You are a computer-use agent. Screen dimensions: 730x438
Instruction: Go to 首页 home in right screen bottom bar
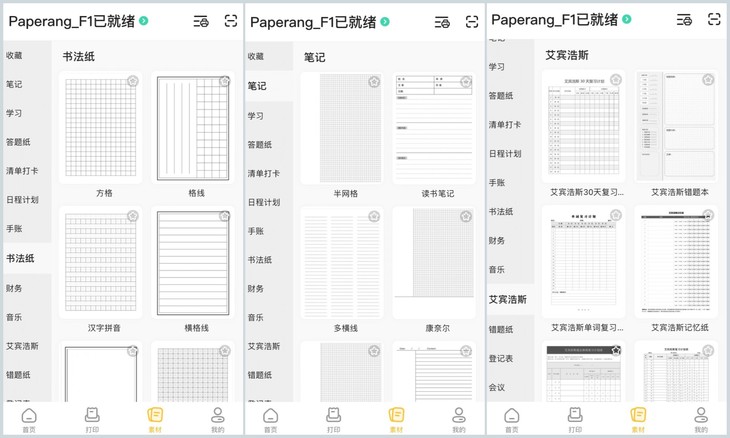coord(512,420)
